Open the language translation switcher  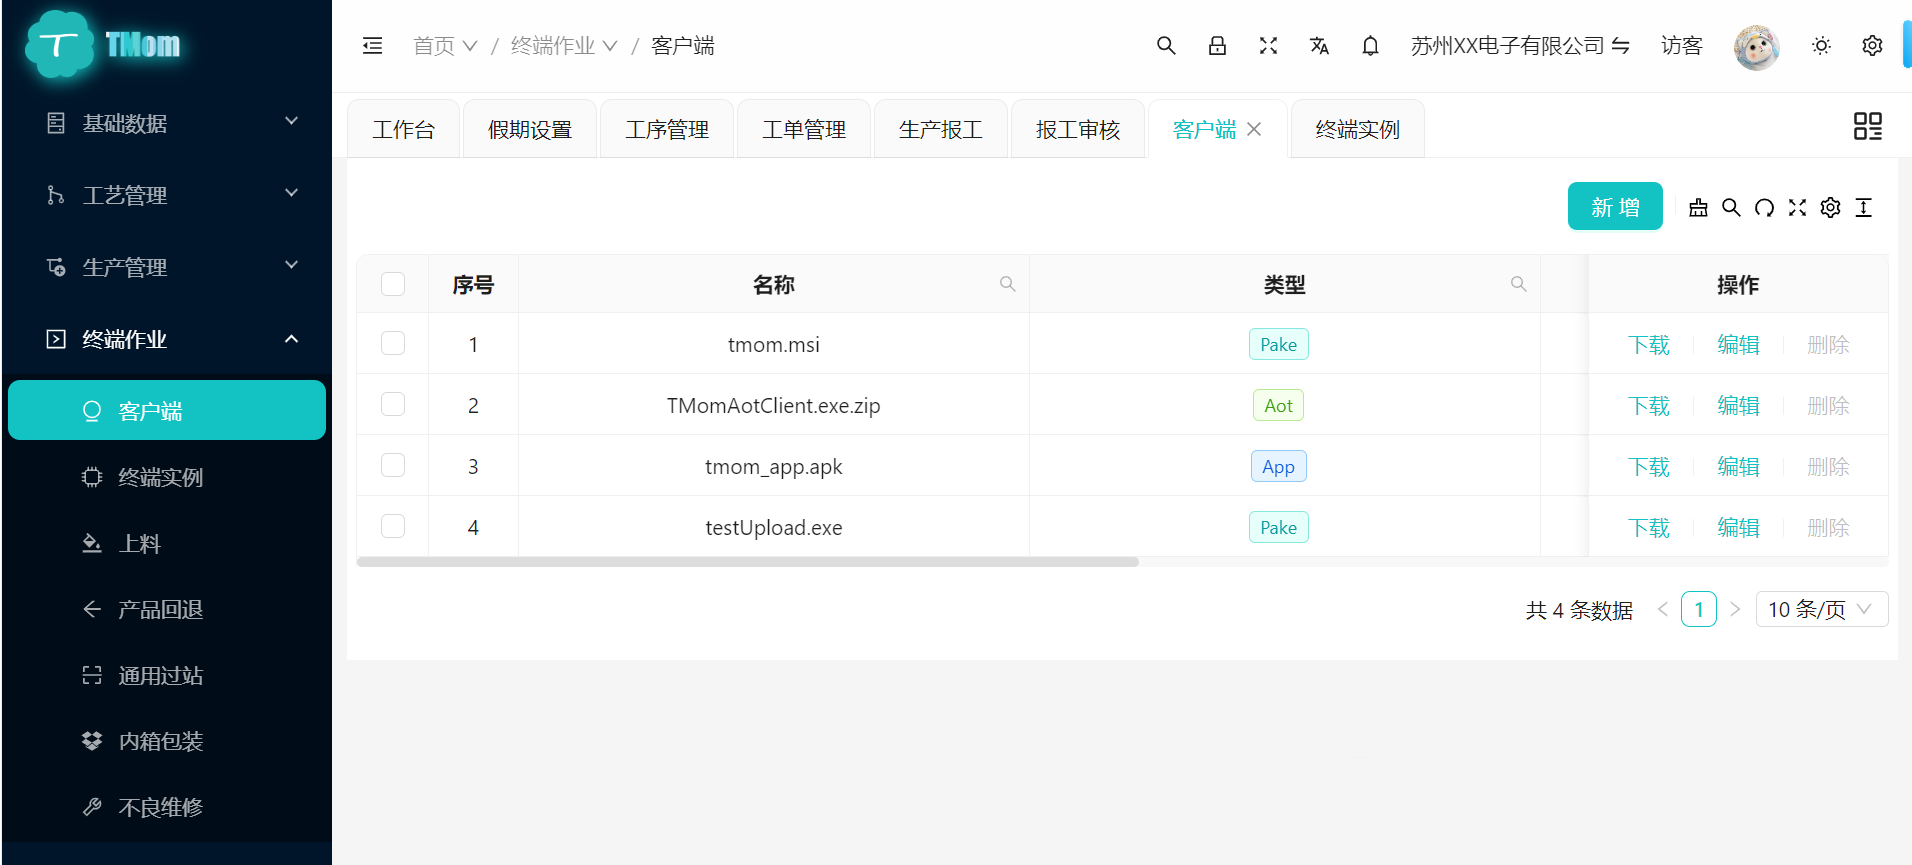(x=1319, y=46)
